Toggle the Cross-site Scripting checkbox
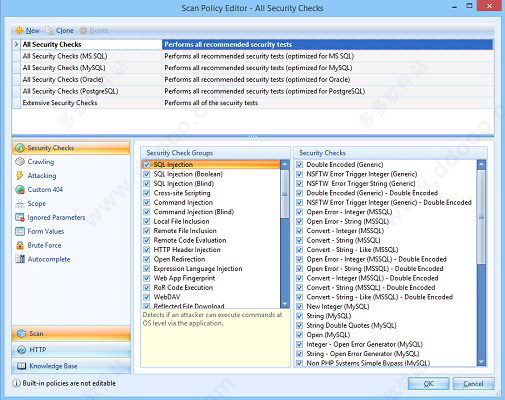This screenshot has width=505, height=400. (x=147, y=193)
